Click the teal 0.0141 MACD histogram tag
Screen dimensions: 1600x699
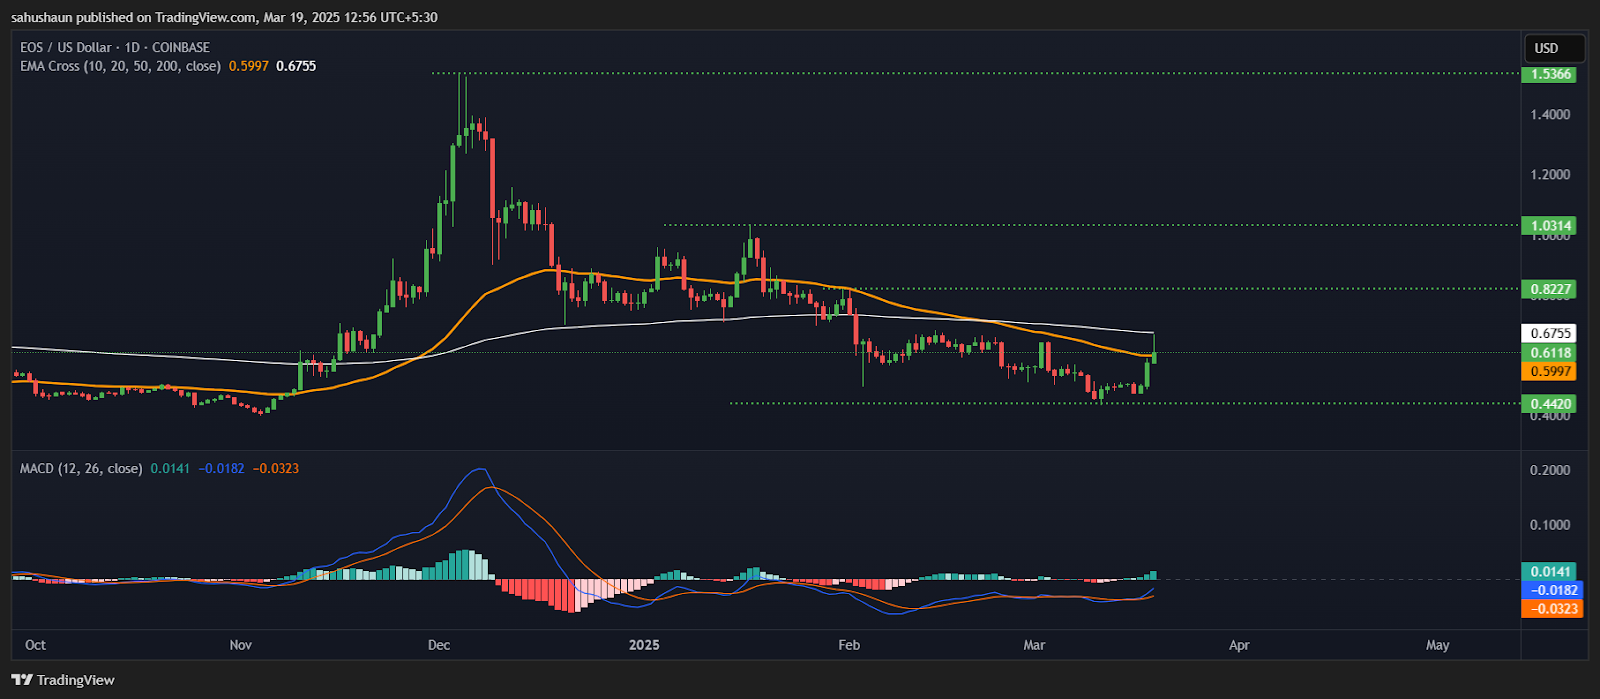pos(1550,572)
